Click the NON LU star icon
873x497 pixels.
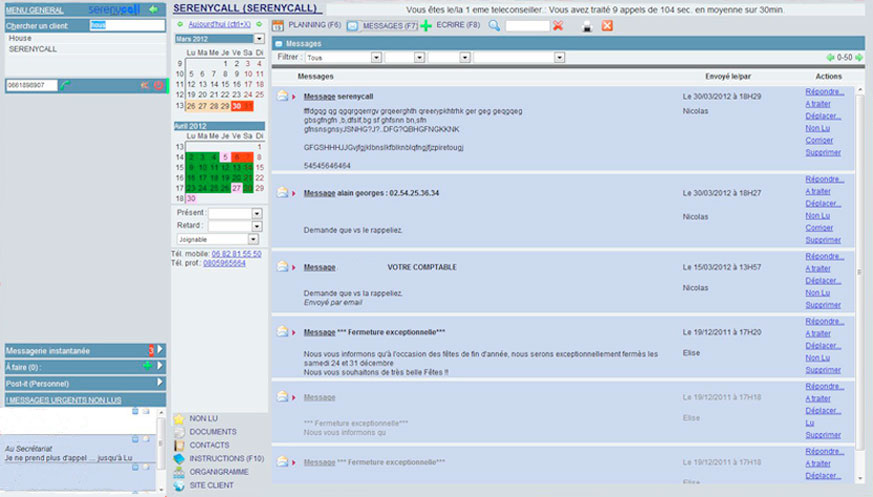click(179, 419)
